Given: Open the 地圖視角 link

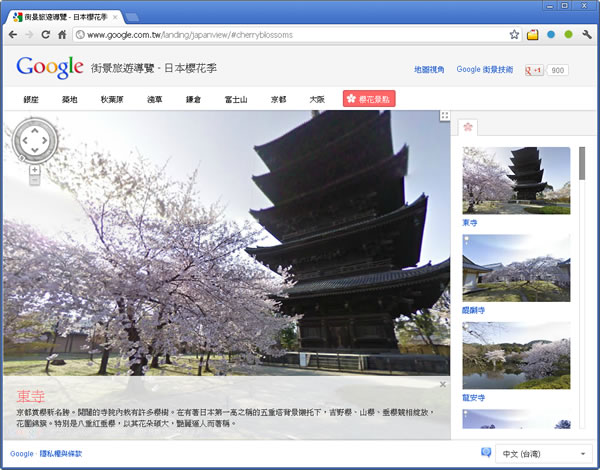Looking at the screenshot, I should point(429,70).
